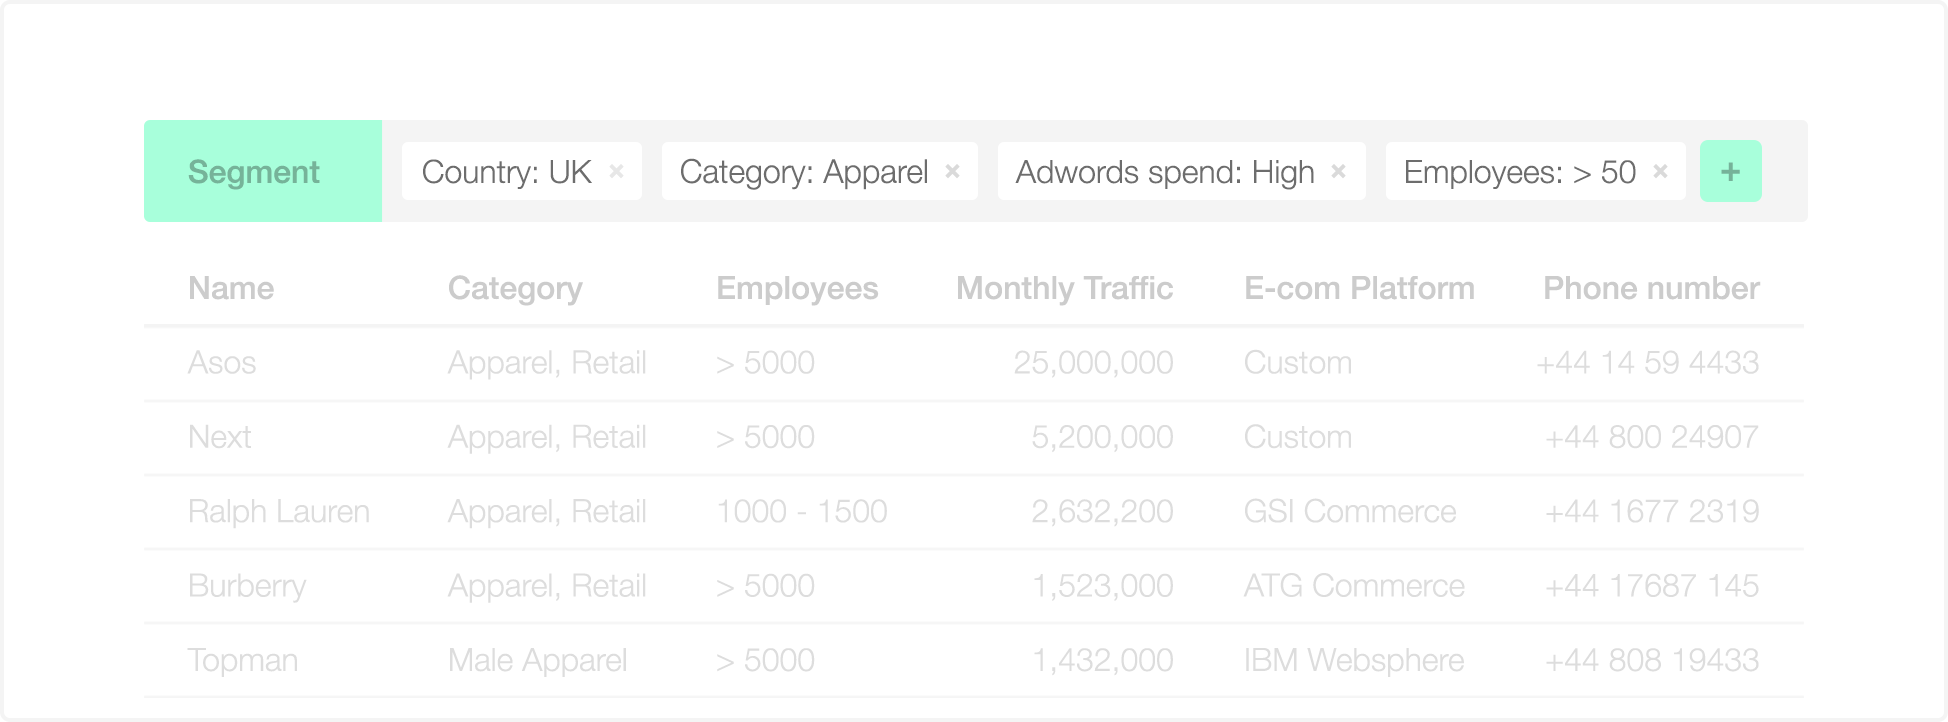Image resolution: width=1948 pixels, height=722 pixels.
Task: Remove the Employees: > 50 filter
Action: [1660, 171]
